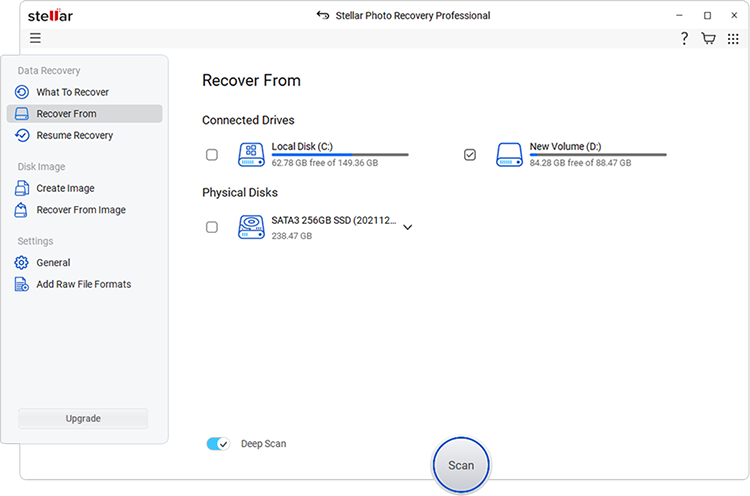Click the What To Recover icon

pyautogui.click(x=22, y=92)
